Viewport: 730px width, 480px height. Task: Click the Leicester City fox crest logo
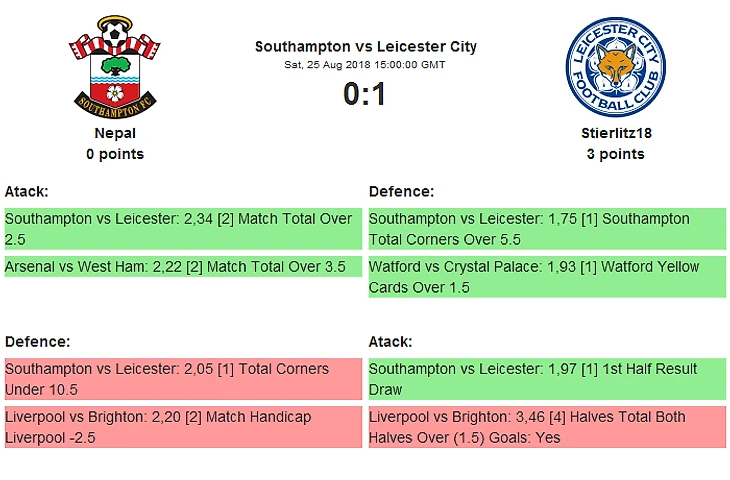tap(615, 68)
